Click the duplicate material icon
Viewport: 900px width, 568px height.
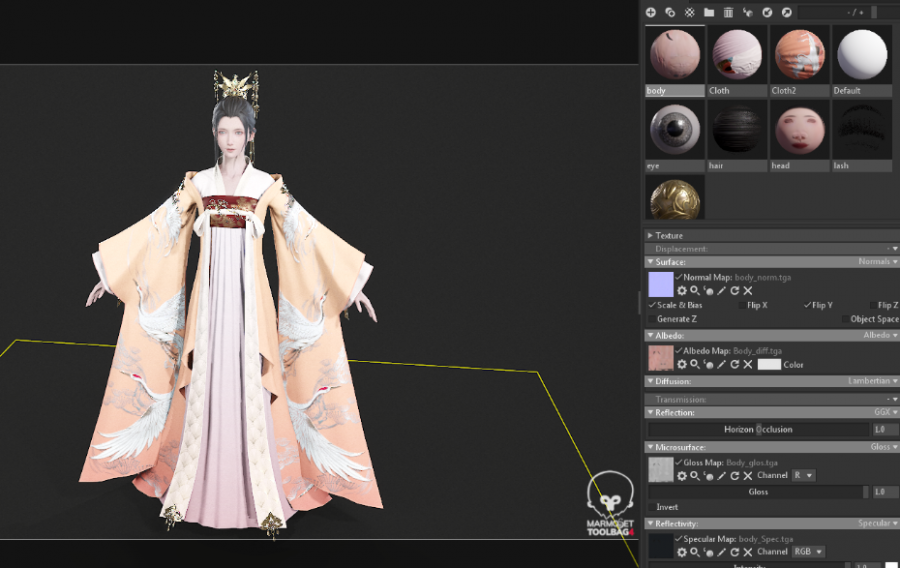click(670, 12)
